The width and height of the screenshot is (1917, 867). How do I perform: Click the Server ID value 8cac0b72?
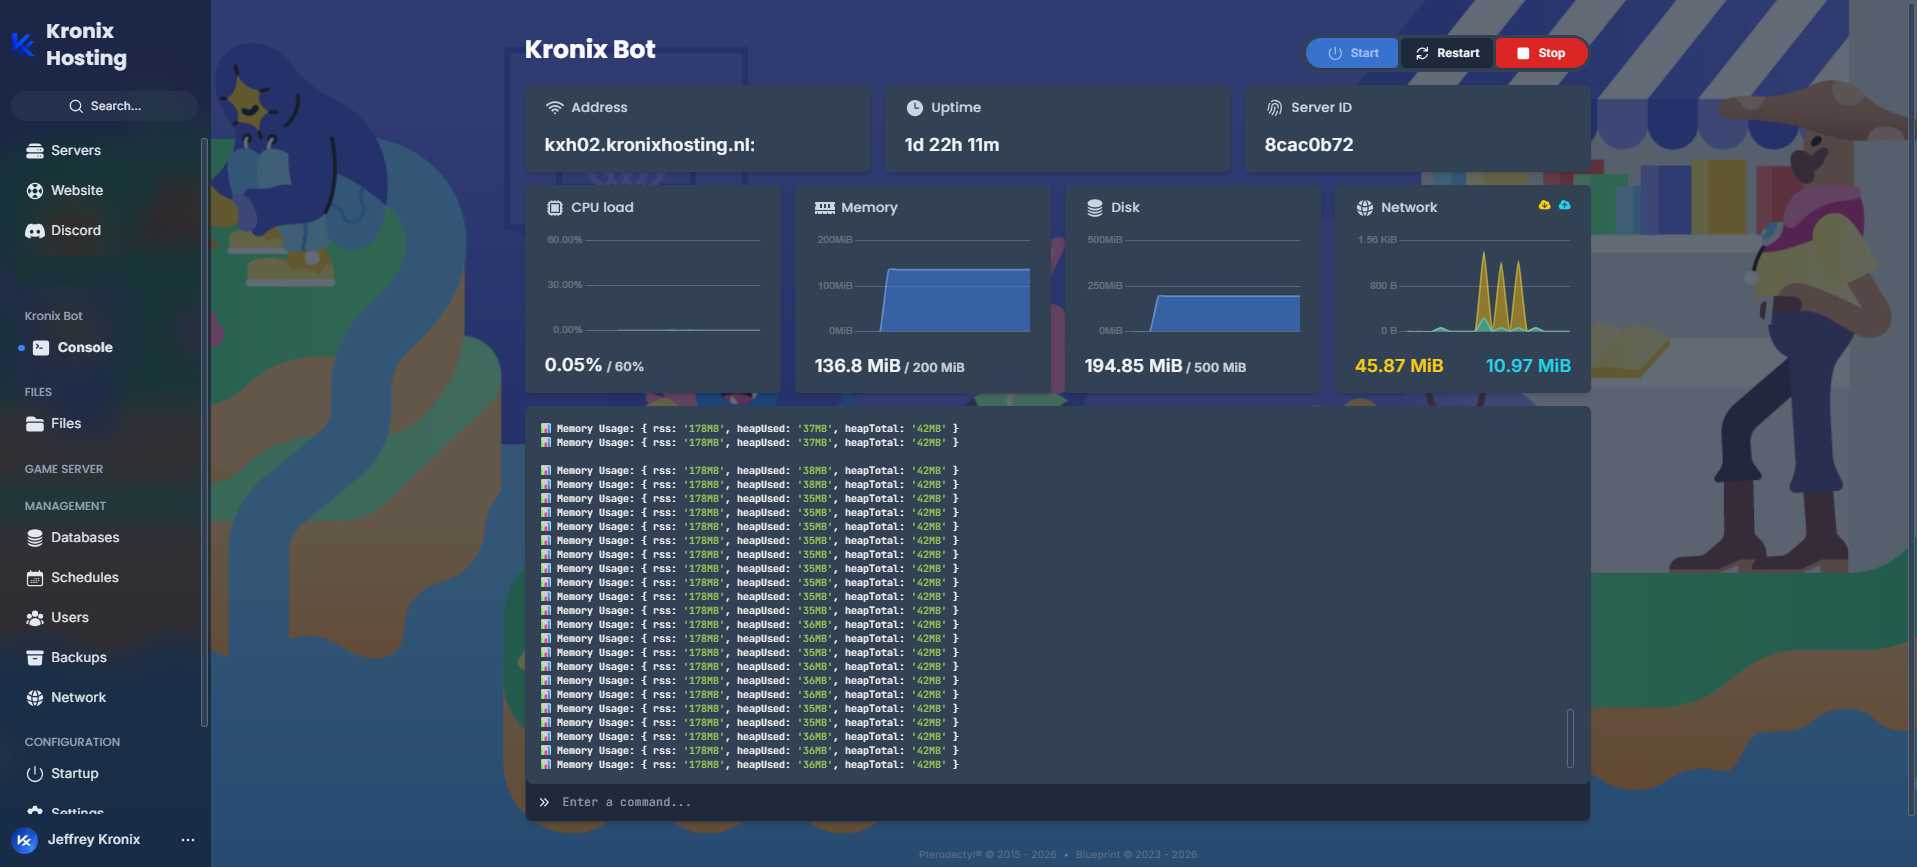(1309, 145)
